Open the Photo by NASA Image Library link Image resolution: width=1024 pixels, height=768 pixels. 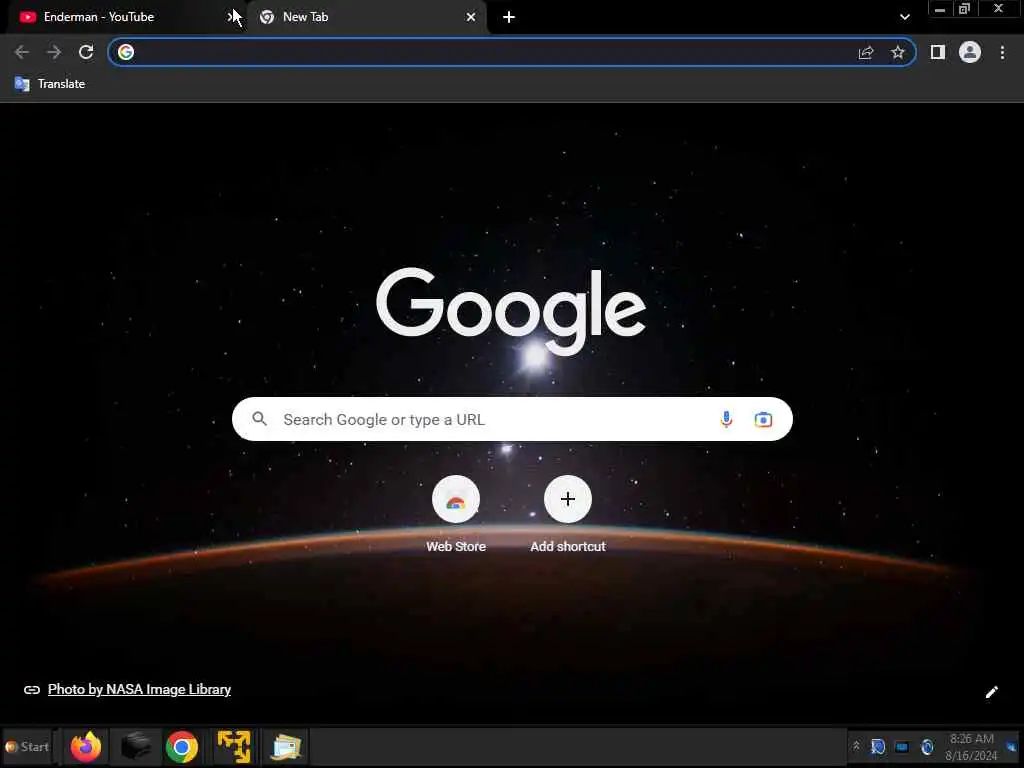click(x=139, y=690)
